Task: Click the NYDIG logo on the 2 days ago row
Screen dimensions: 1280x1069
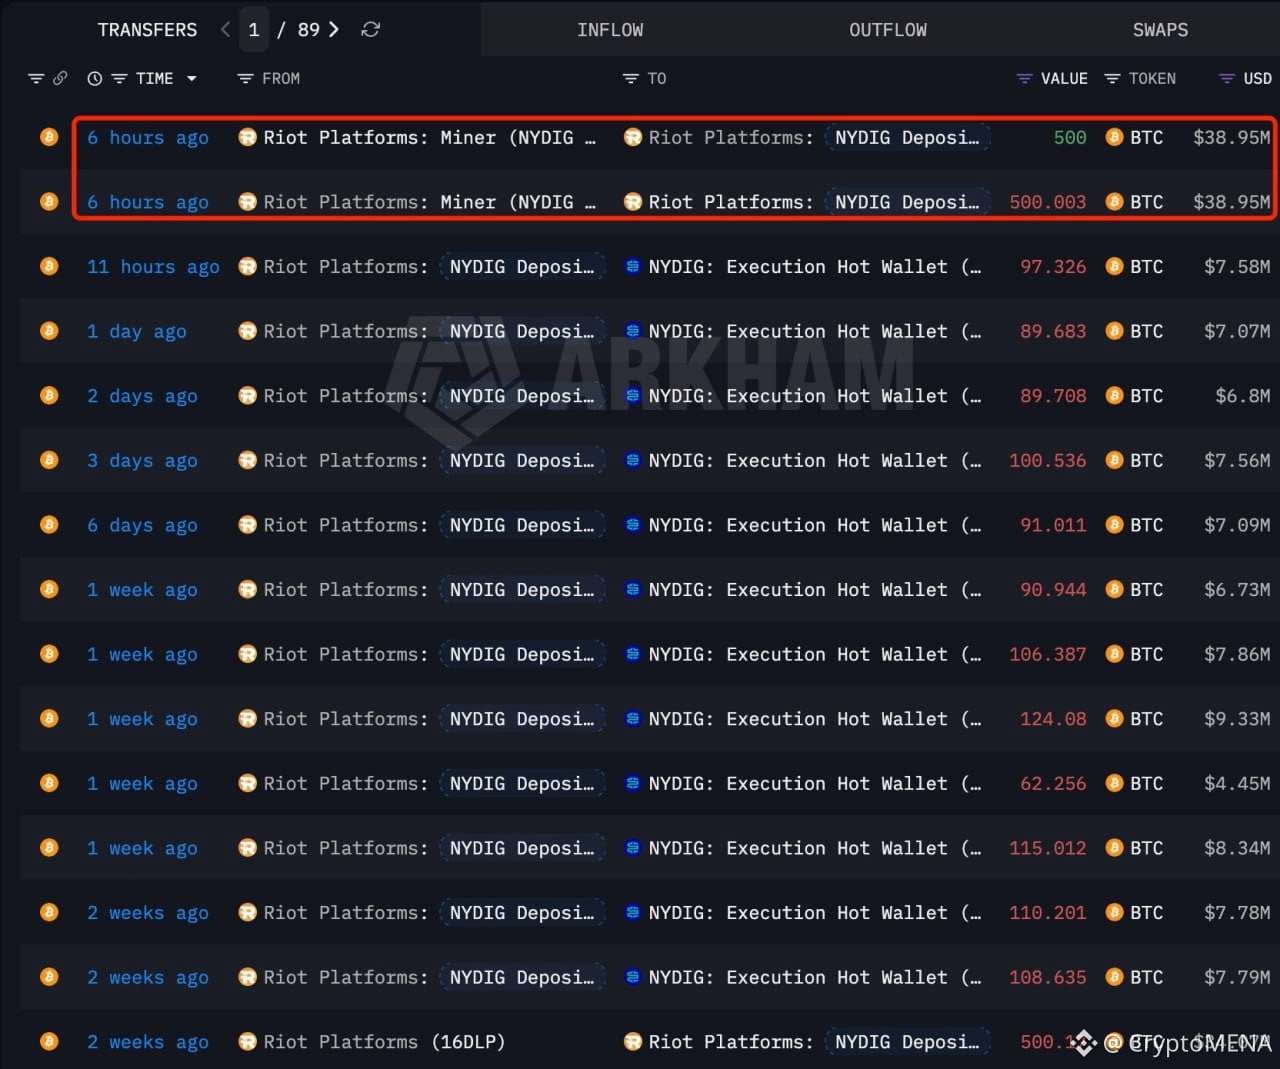Action: coord(632,396)
